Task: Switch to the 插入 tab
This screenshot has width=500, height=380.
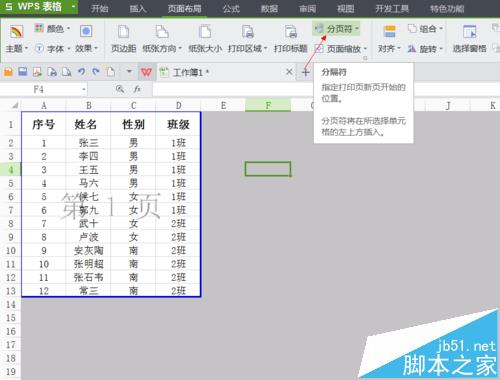Action: [138, 8]
